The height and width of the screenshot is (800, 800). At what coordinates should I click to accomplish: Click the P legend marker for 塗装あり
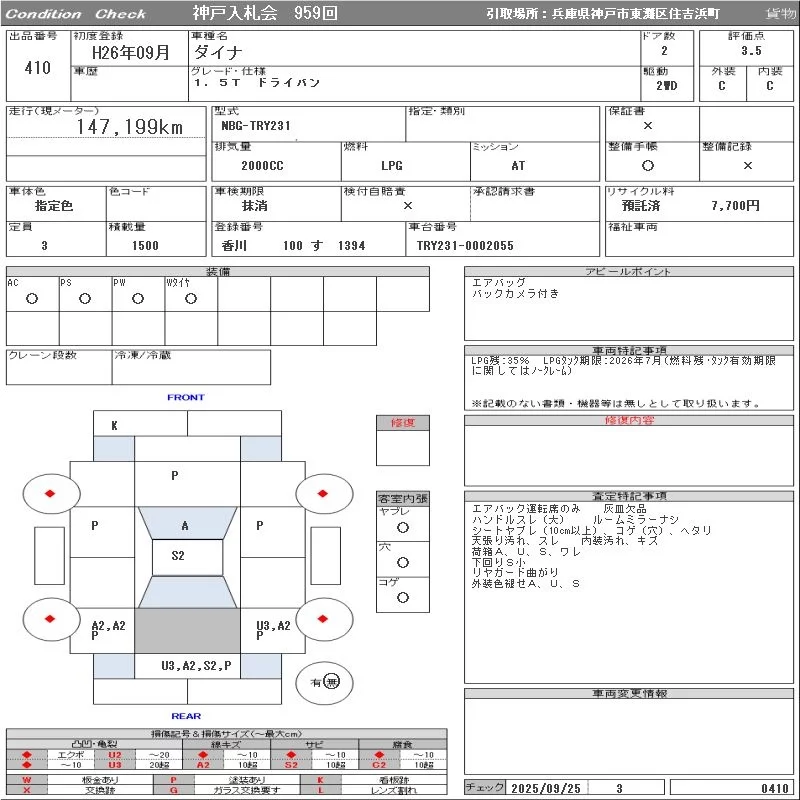click(173, 780)
